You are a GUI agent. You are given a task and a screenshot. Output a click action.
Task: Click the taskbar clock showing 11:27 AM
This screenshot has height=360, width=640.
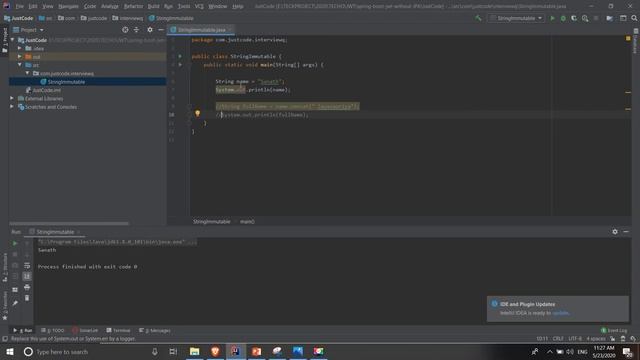tap(604, 351)
